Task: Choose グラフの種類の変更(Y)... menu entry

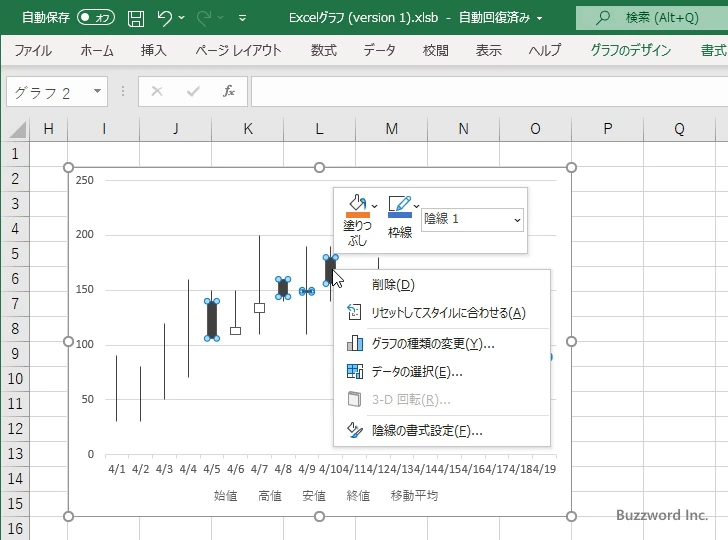Action: point(442,344)
